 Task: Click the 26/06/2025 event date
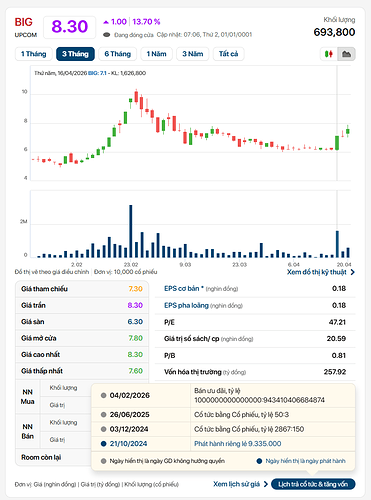point(130,415)
